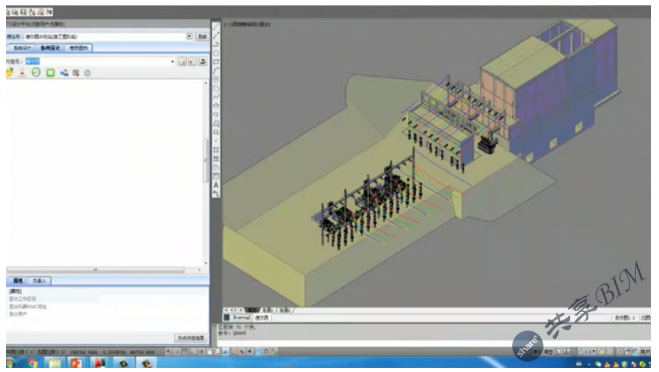Open the workspace combo box dropdown arrow
This screenshot has width=659, height=372.
point(172,62)
